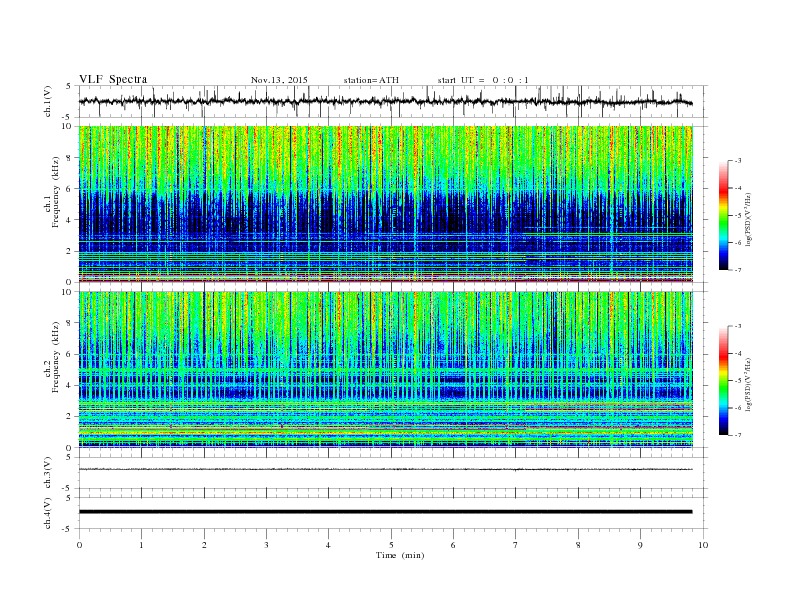Viewport: 792px width, 612px height.
Task: Click the "5" minute label on time axis
Action: [391, 545]
